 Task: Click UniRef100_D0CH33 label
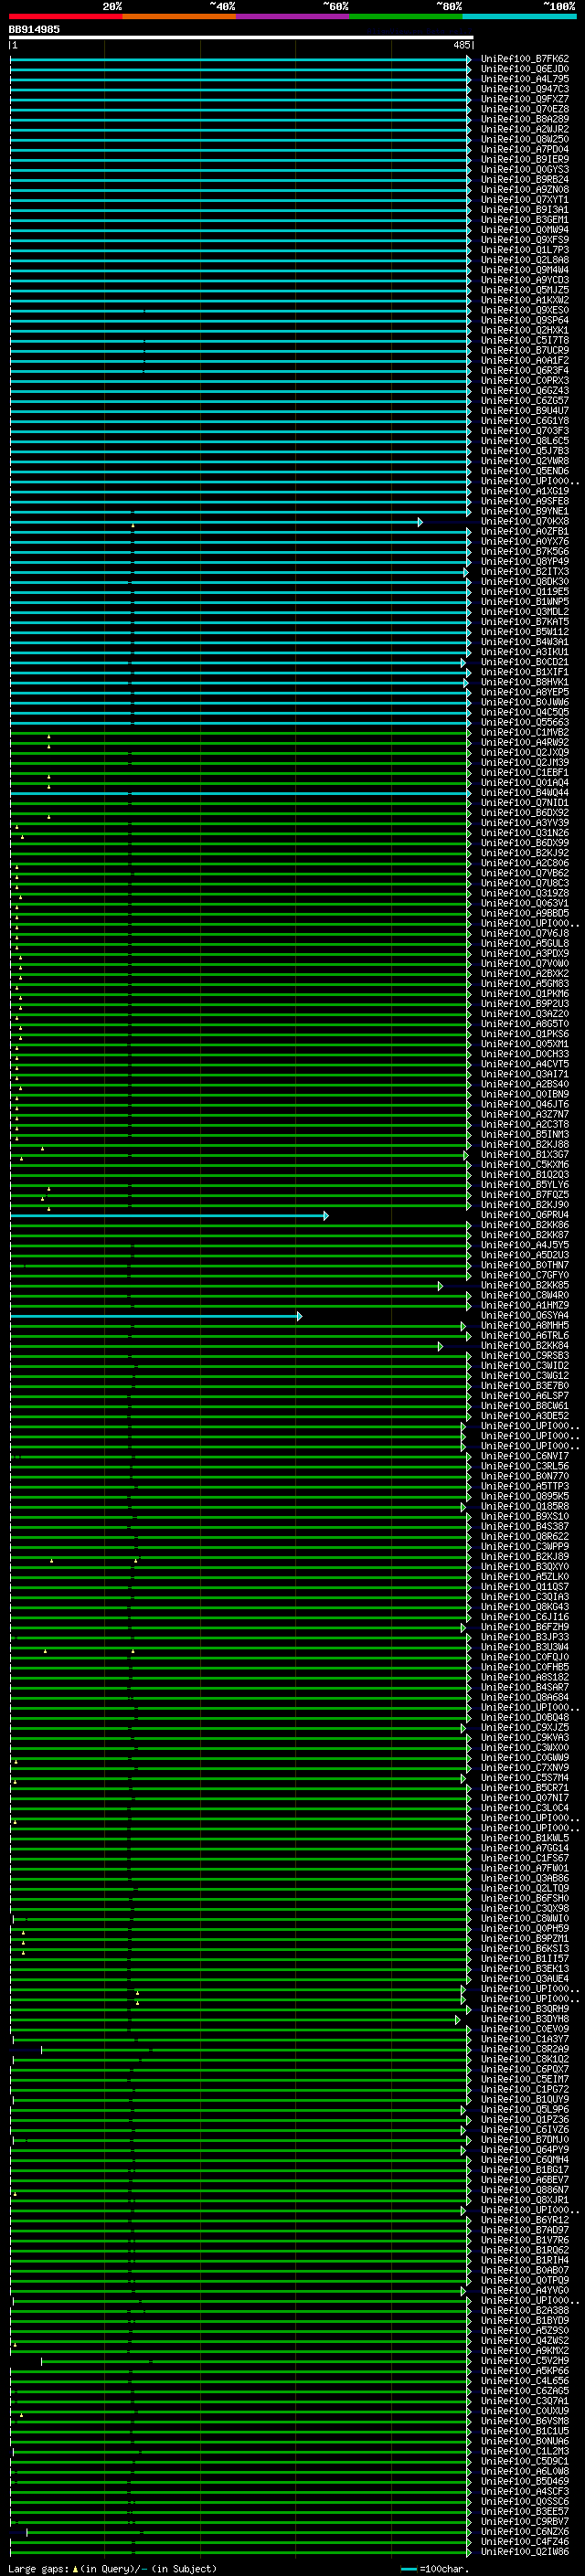525,1054
